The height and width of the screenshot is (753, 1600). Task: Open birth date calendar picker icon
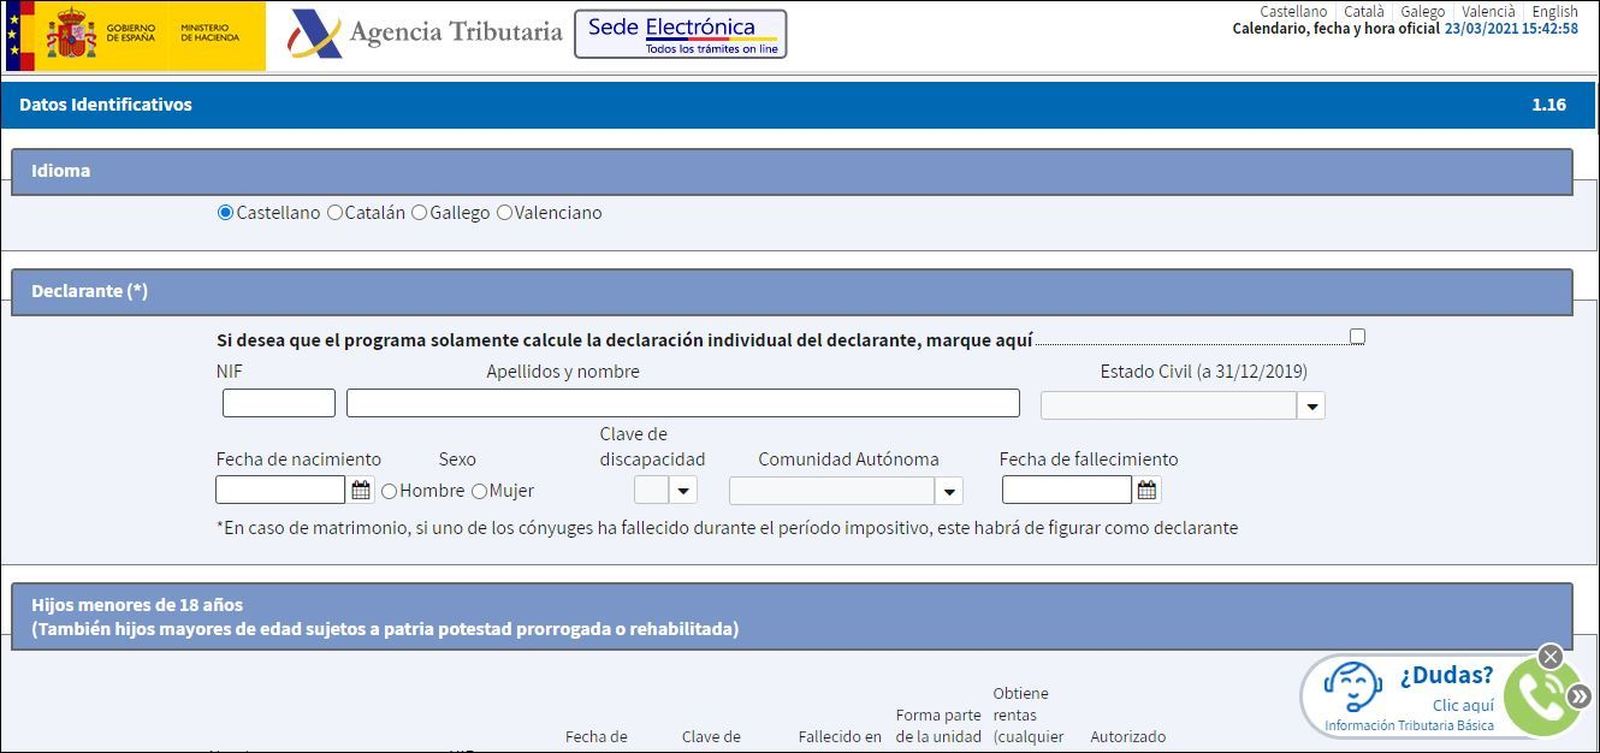(361, 490)
